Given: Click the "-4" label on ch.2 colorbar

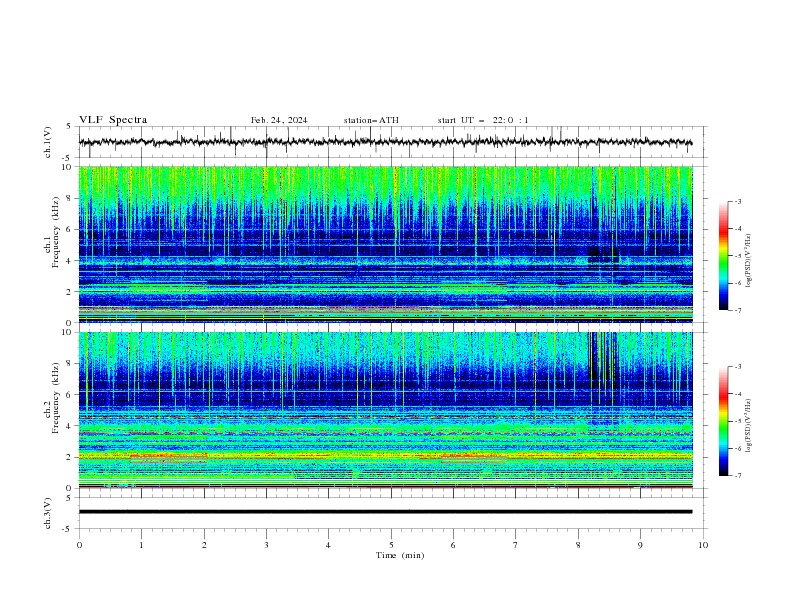Looking at the screenshot, I should tap(737, 394).
